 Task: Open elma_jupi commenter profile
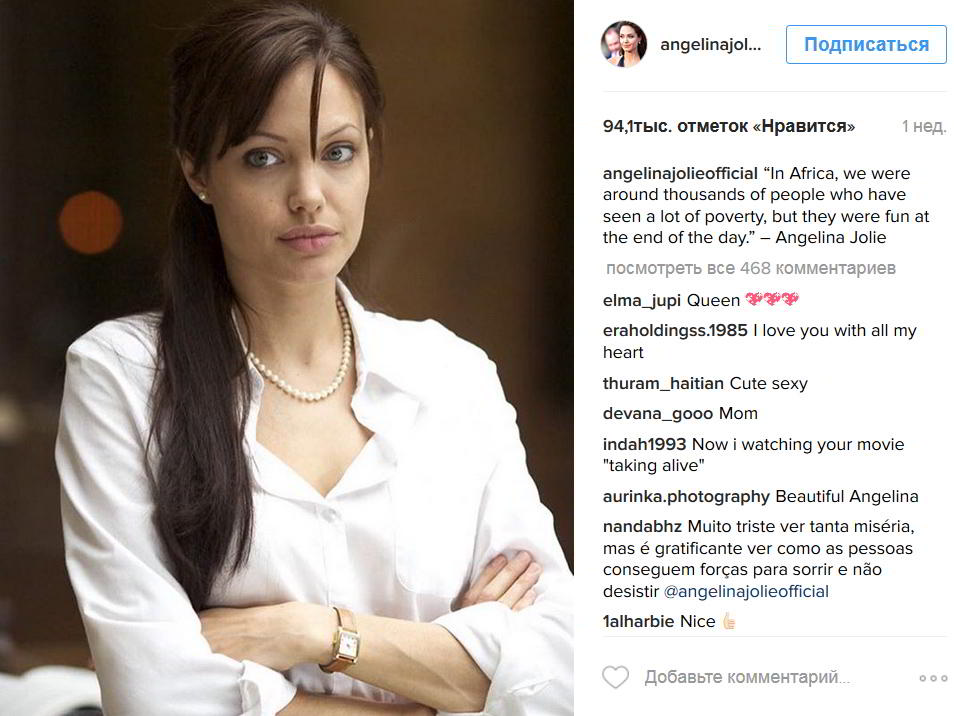(x=641, y=301)
